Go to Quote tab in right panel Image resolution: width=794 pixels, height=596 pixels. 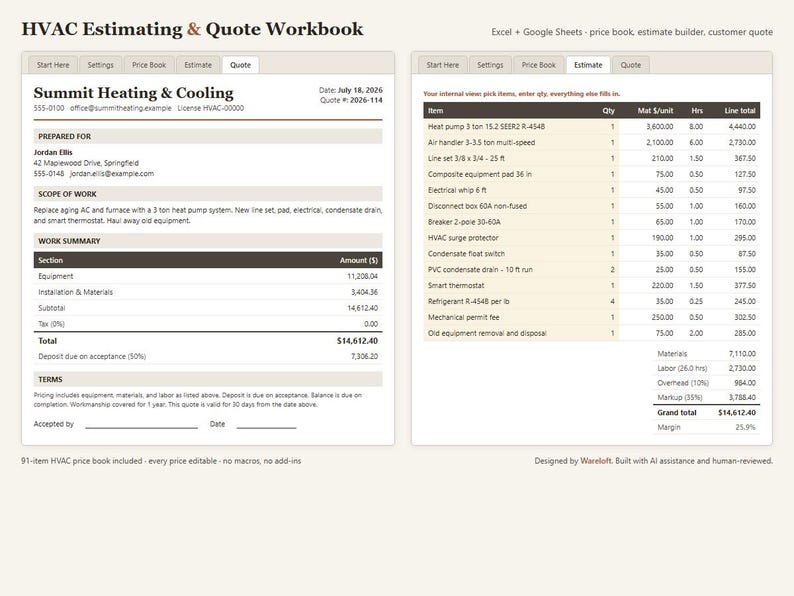631,65
